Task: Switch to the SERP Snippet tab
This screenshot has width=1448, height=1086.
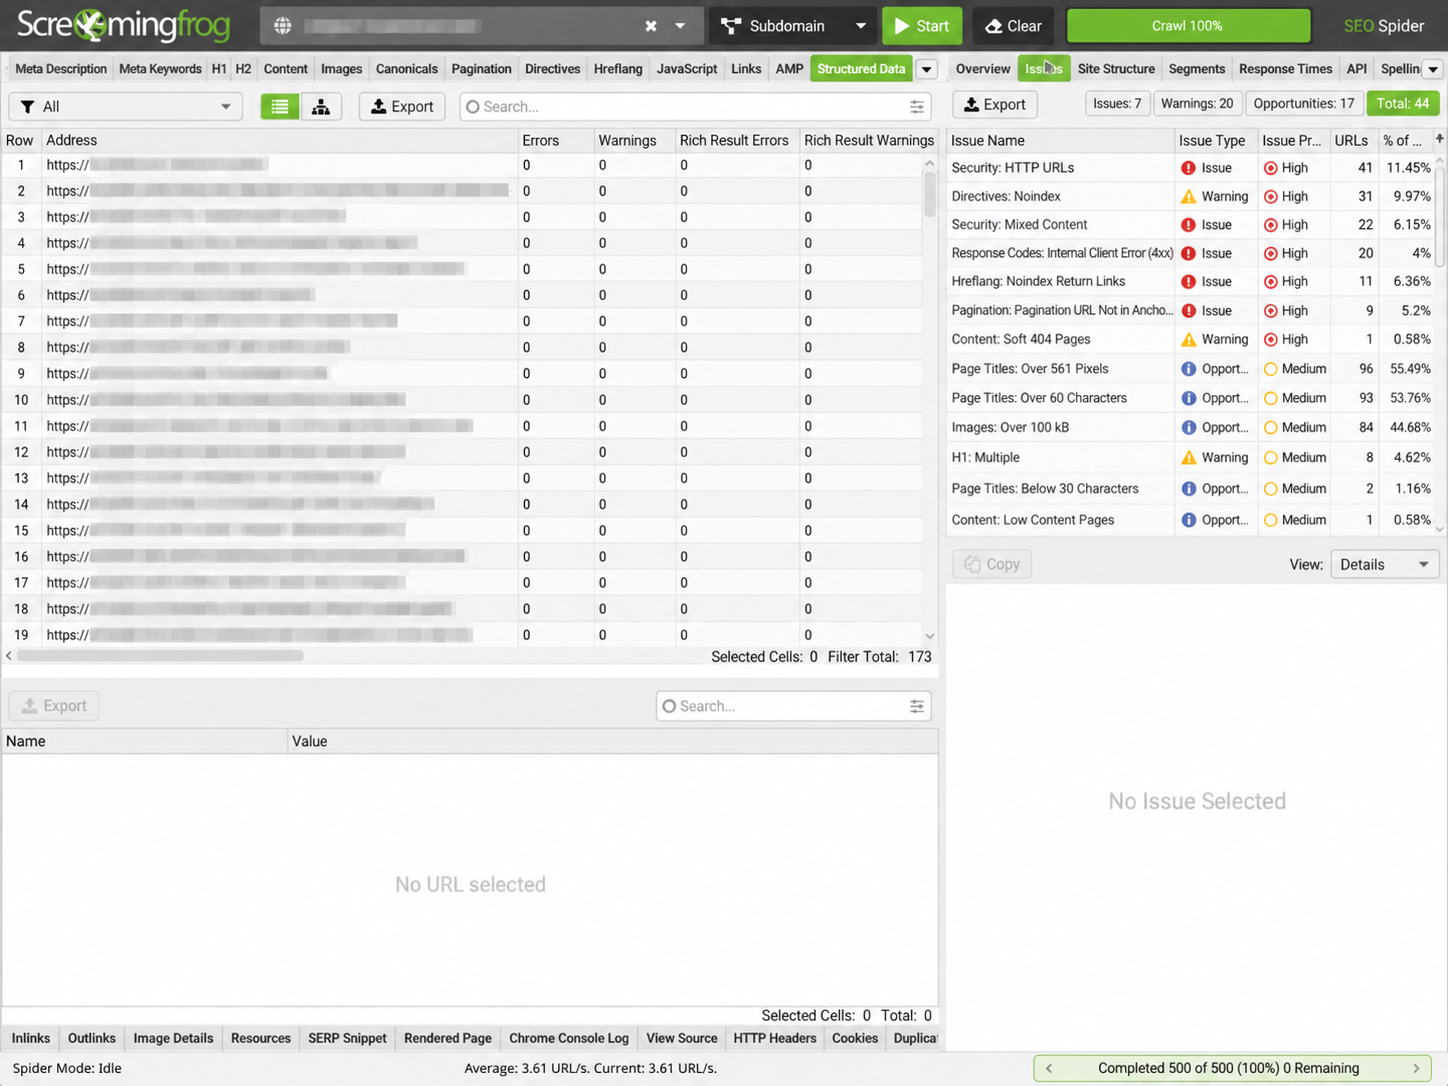Action: click(x=347, y=1039)
